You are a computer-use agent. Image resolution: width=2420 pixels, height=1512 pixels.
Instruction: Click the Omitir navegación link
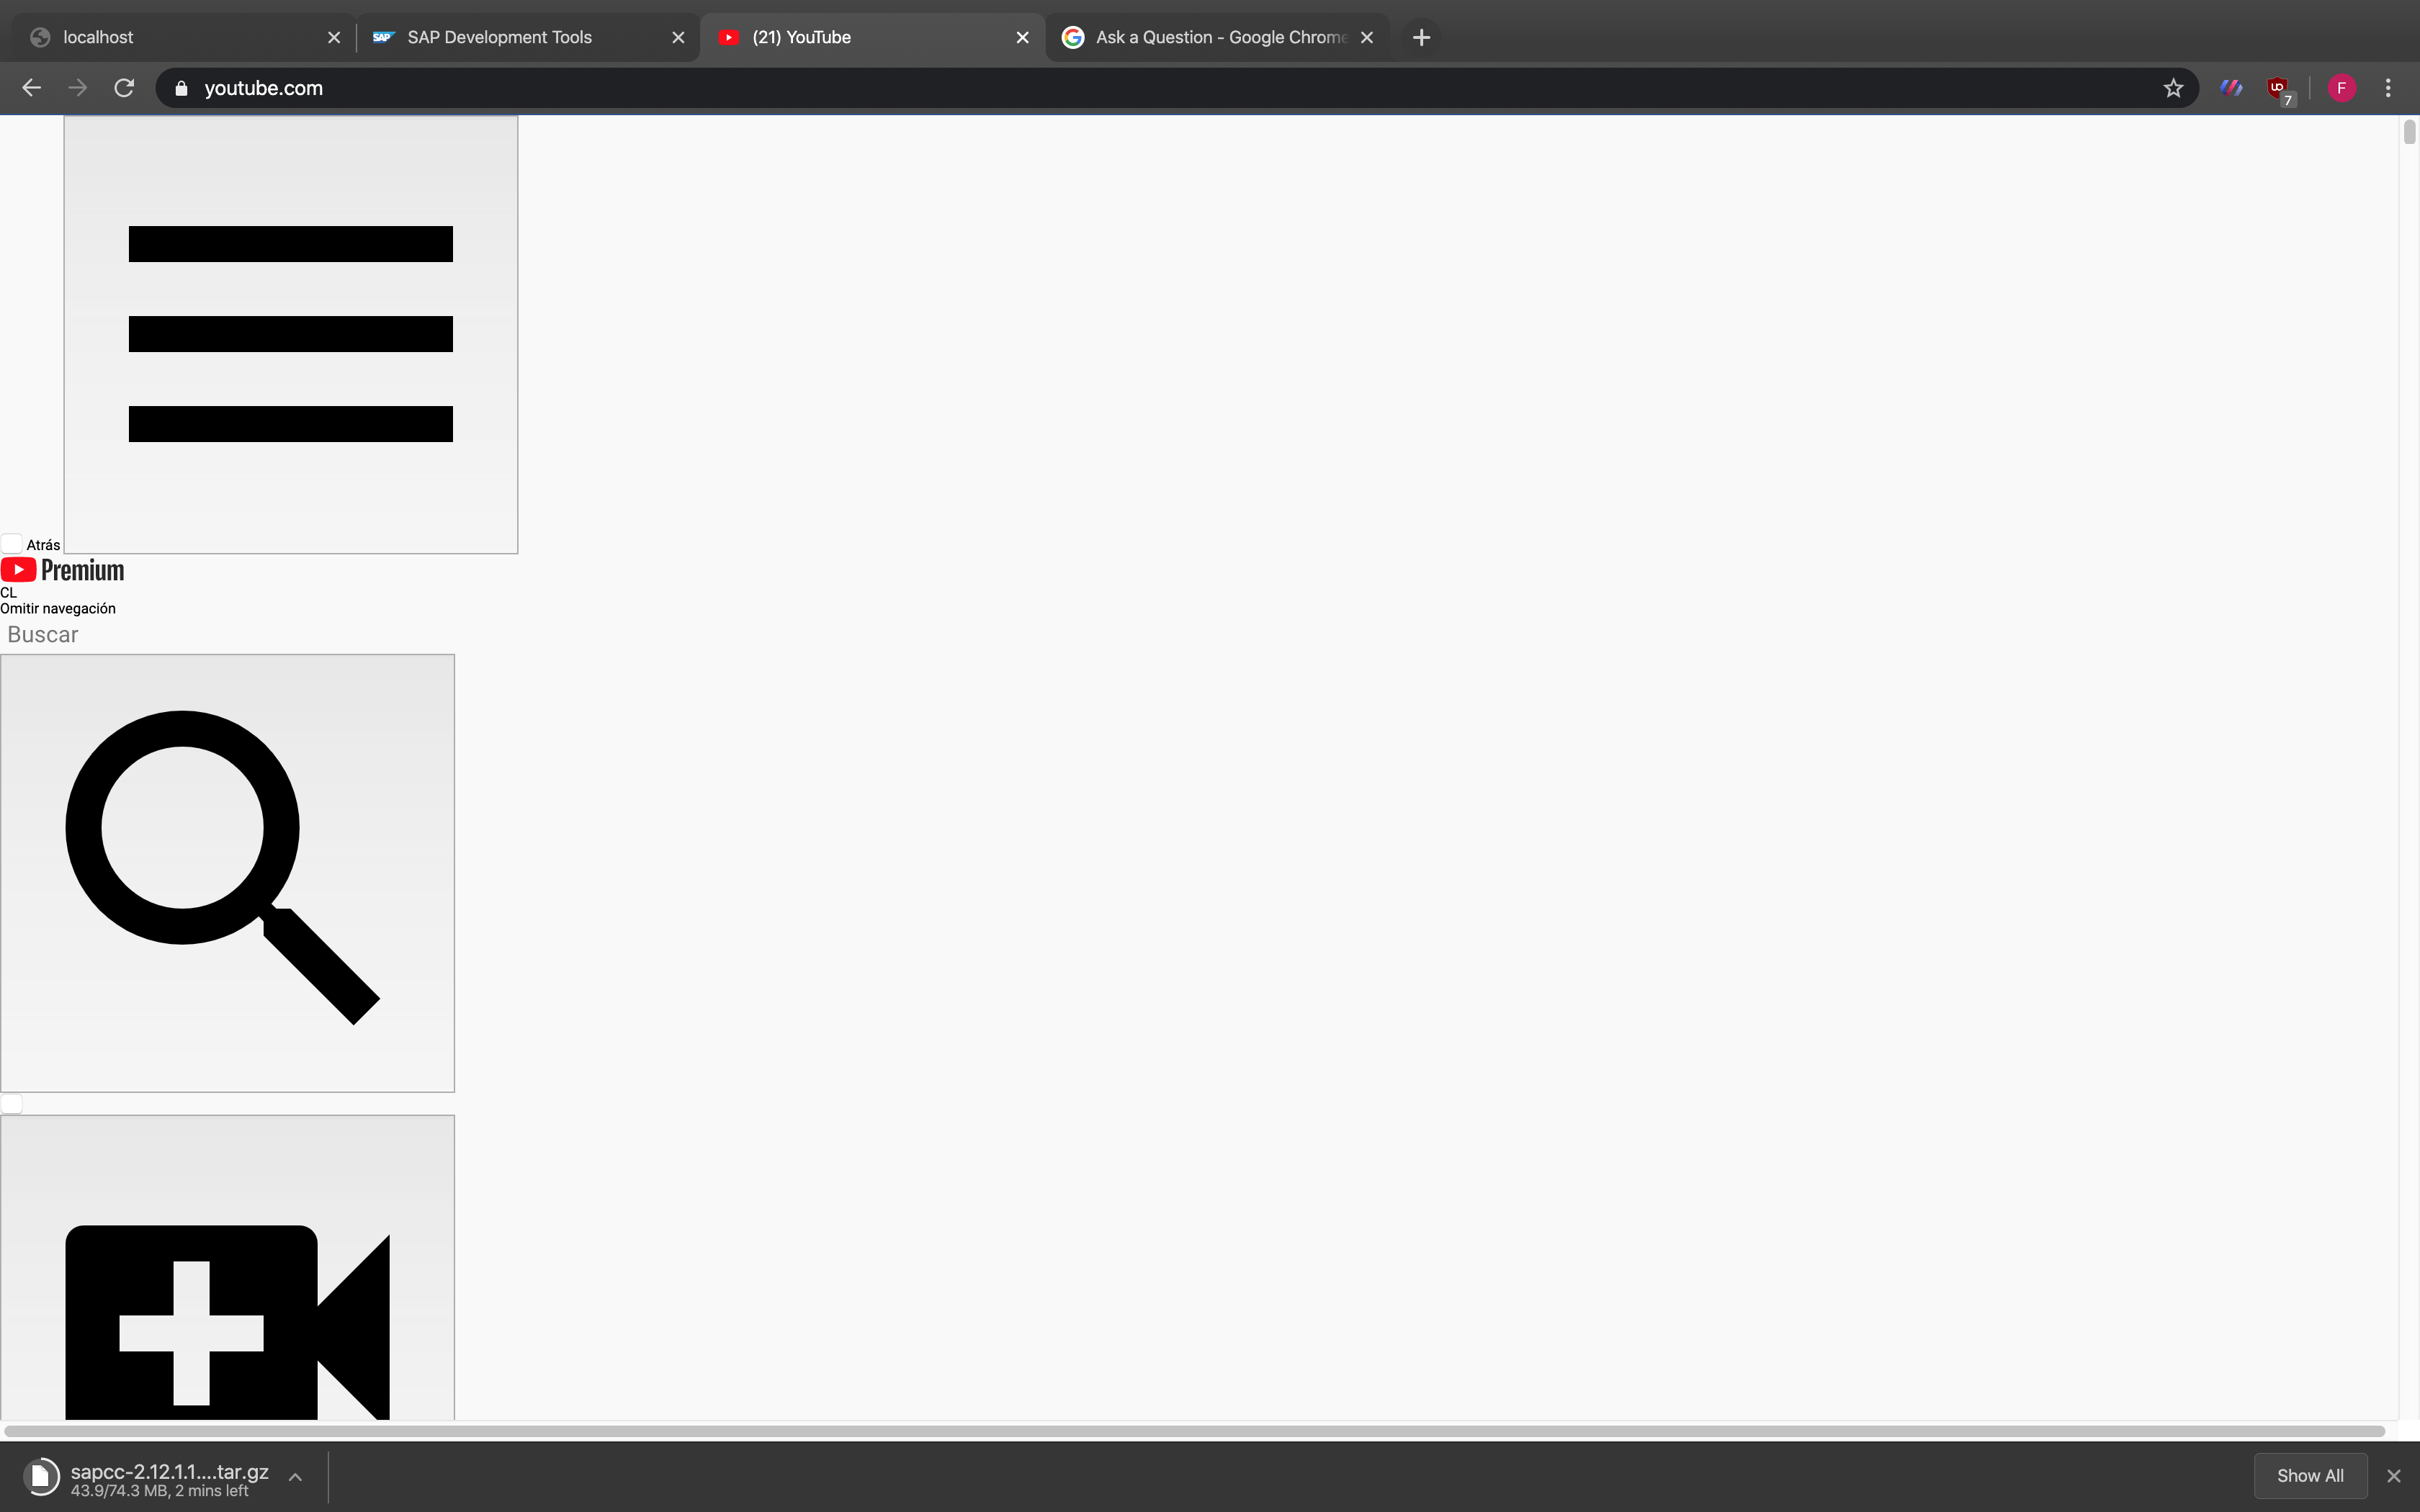click(58, 608)
